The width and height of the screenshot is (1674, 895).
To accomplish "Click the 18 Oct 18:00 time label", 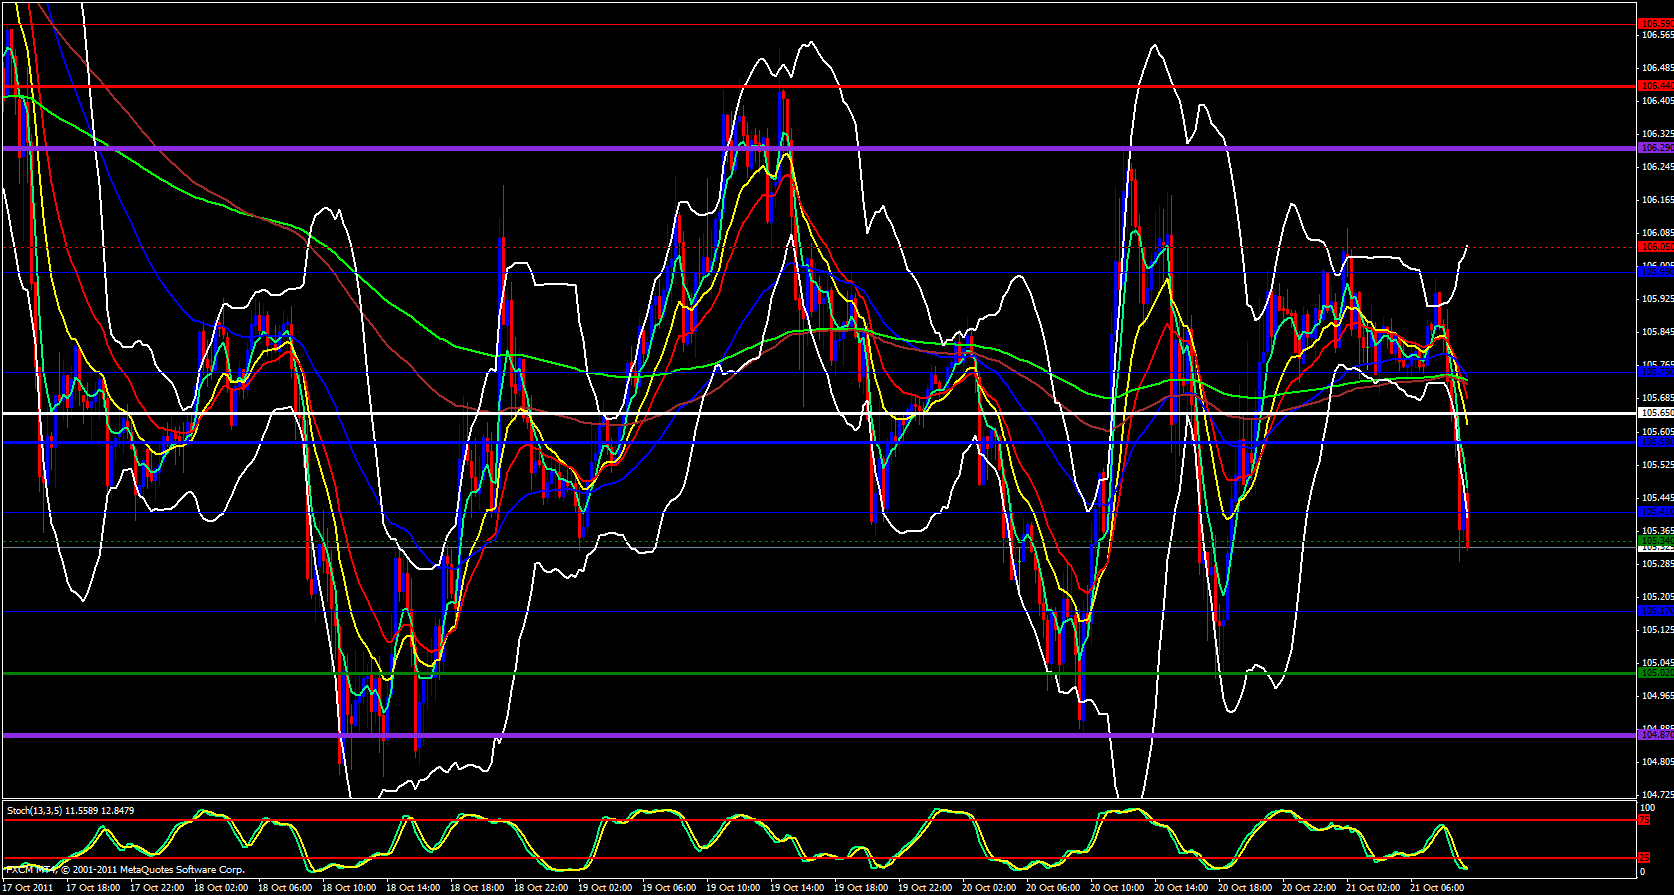I will coord(477,887).
